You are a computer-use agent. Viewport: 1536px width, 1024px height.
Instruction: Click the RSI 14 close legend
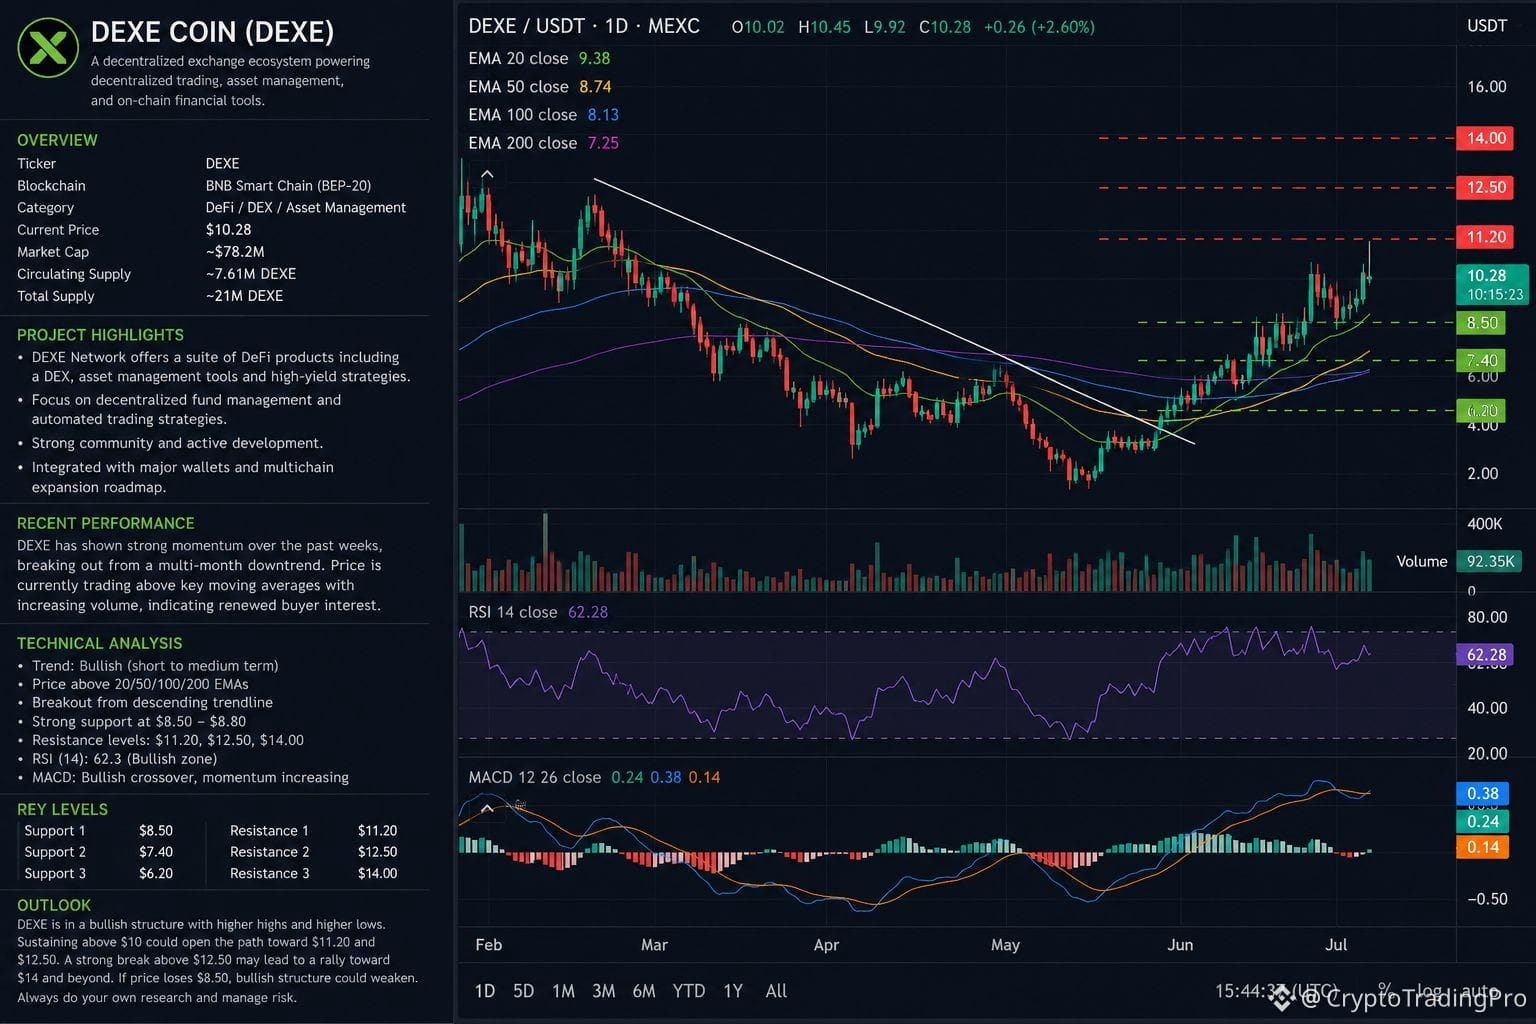(538, 612)
